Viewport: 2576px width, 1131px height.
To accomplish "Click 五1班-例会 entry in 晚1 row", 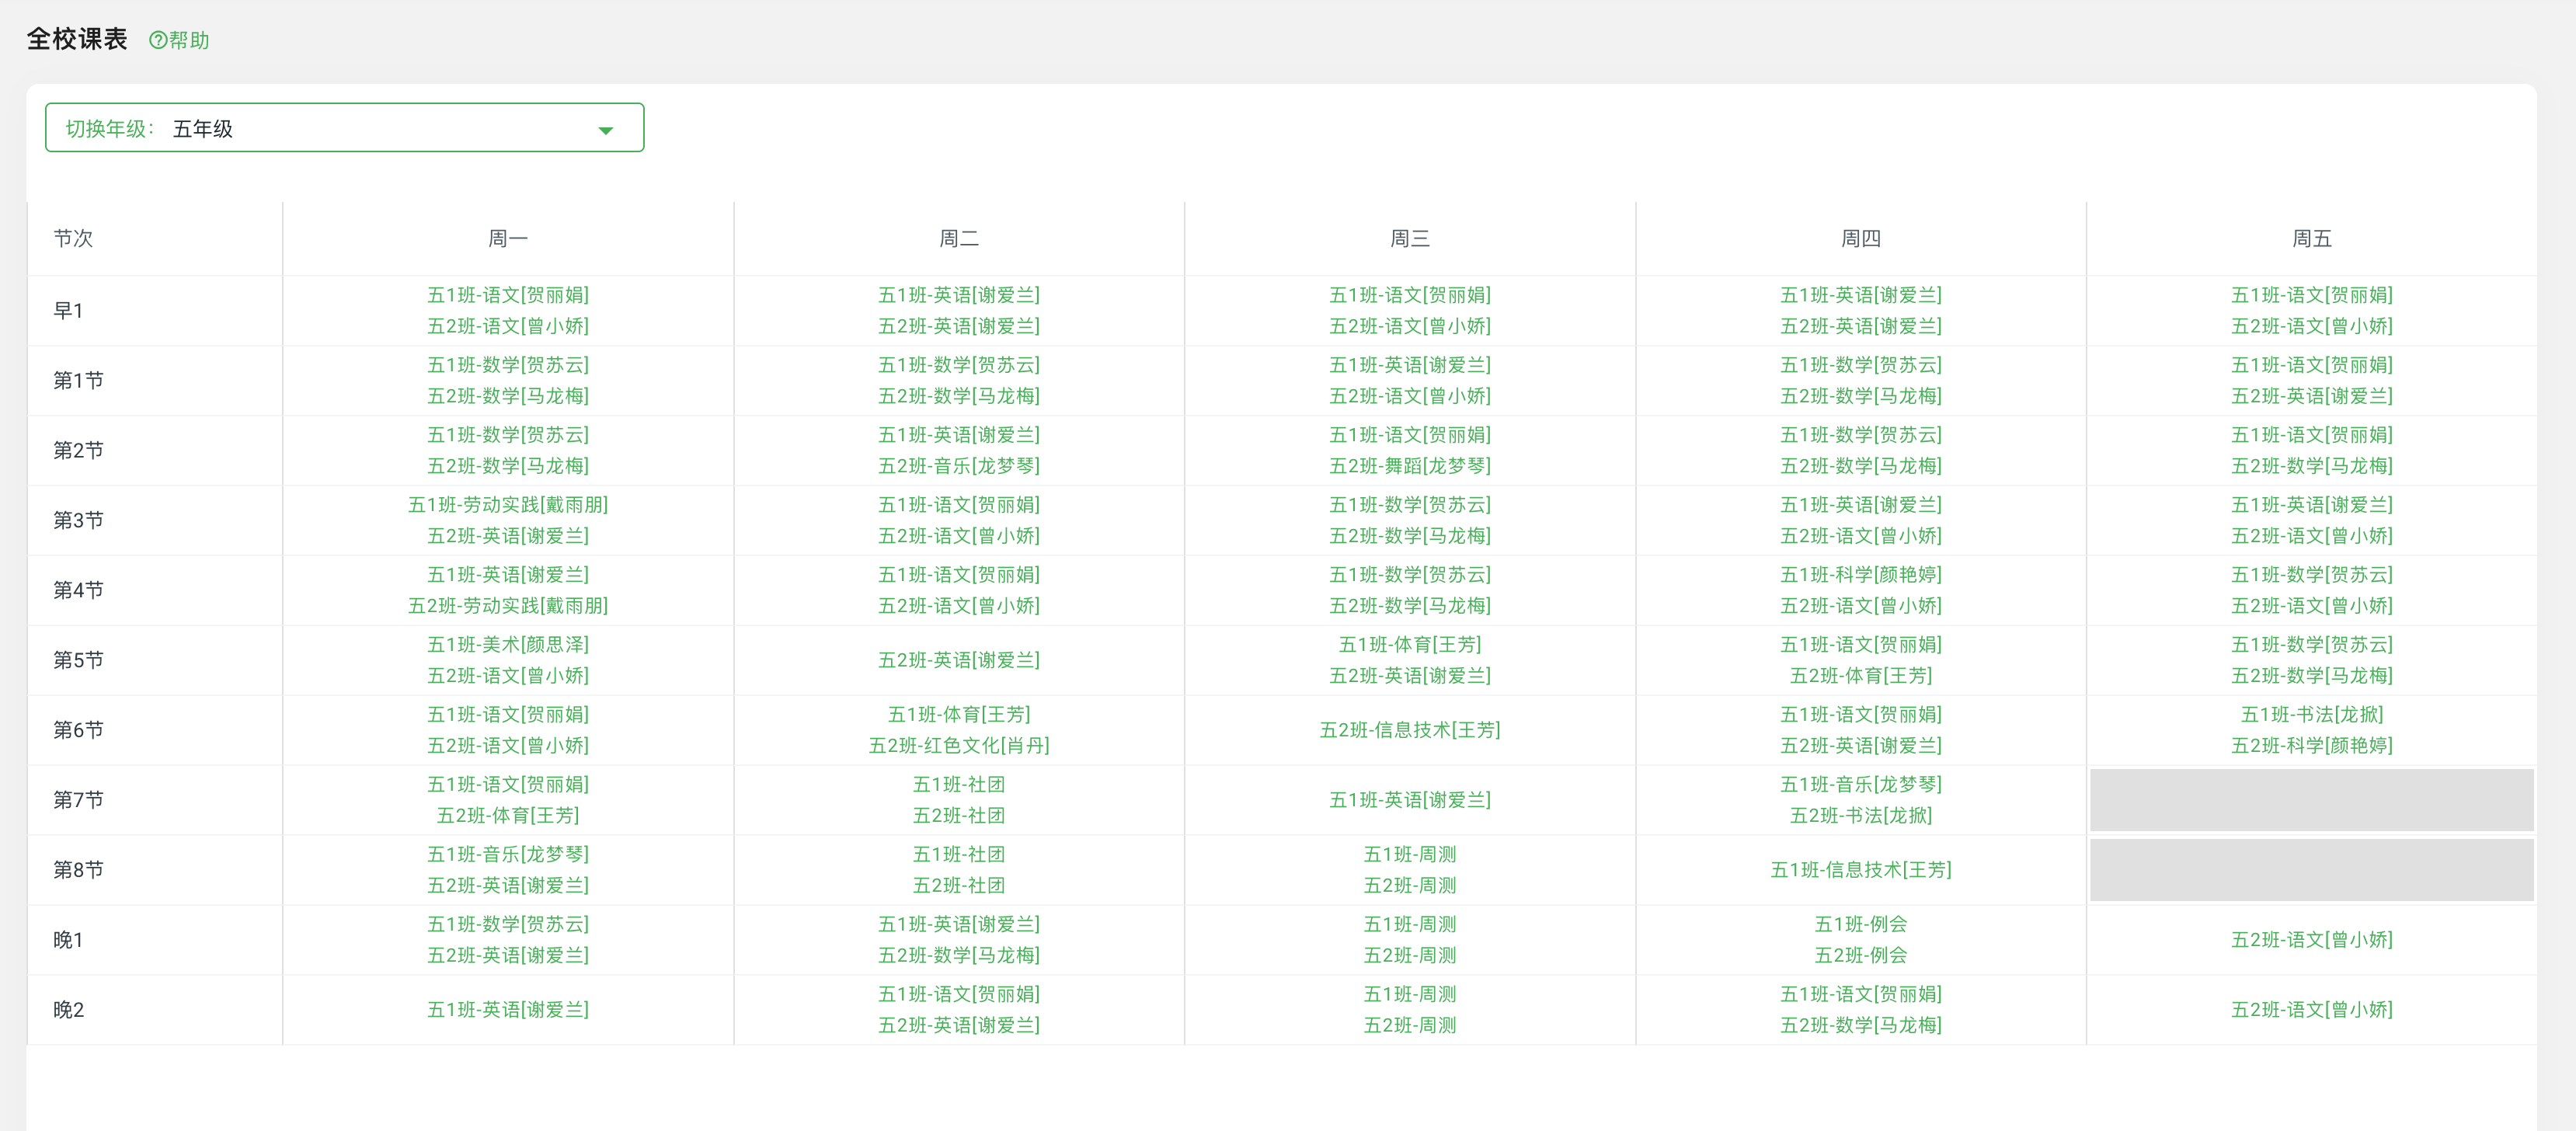I will pos(1860,924).
